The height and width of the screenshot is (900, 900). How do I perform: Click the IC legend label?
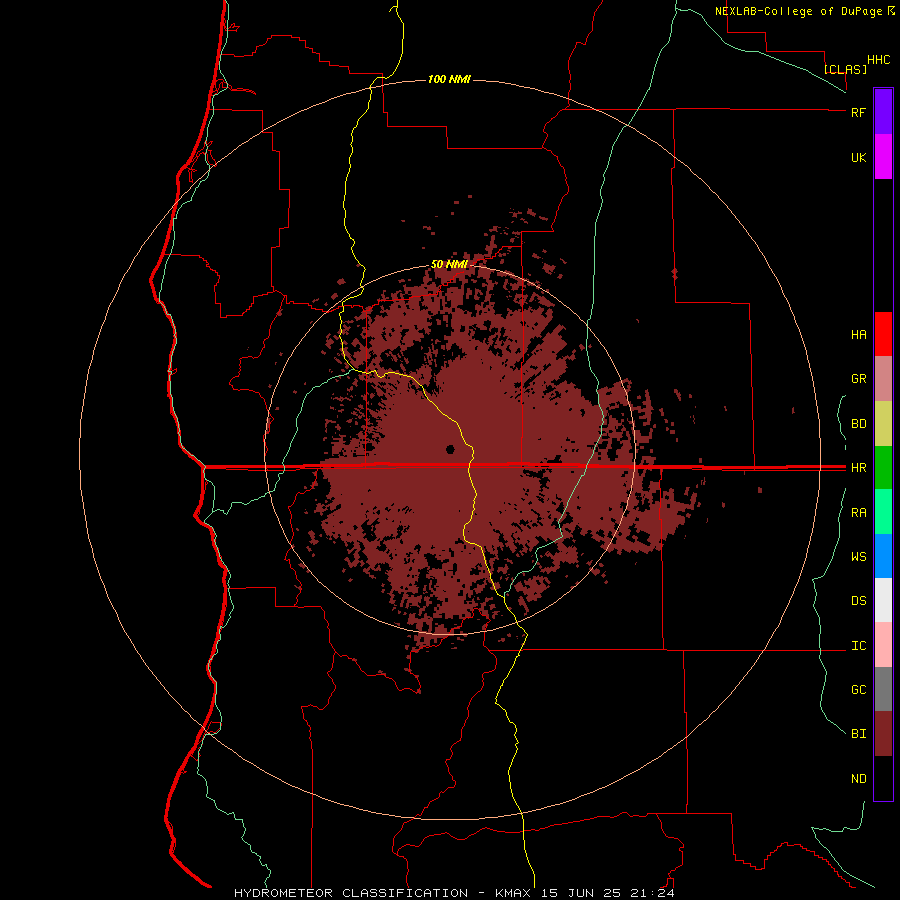coord(858,646)
